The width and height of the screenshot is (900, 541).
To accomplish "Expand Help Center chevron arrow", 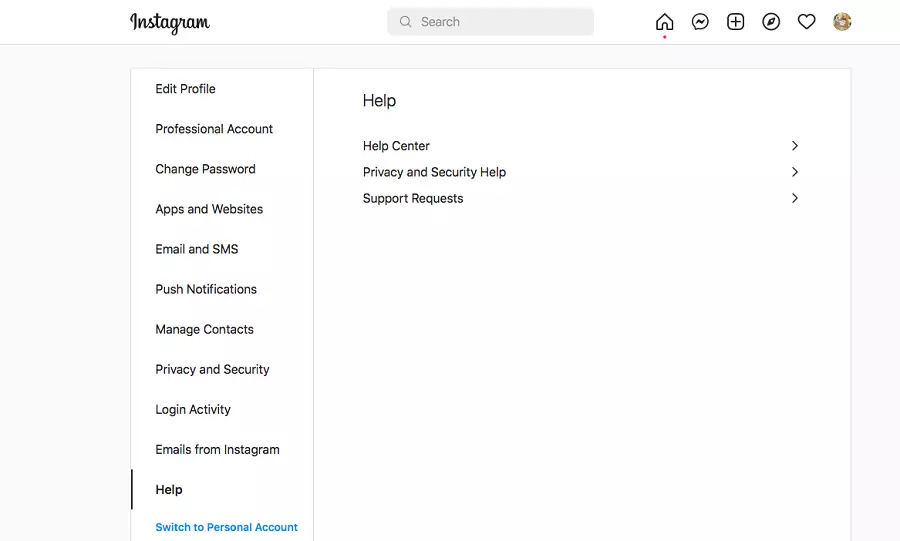I will pos(795,146).
